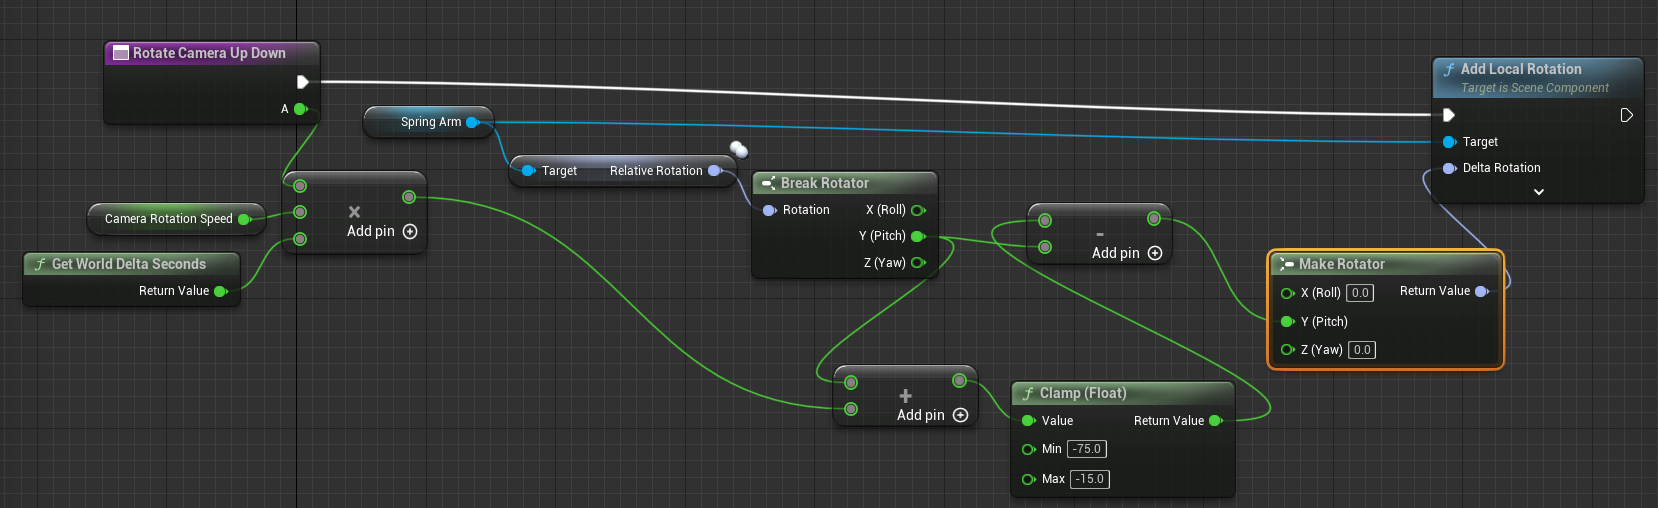Screen dimensions: 1658x508
Task: Click the middle input pin of the multiply node
Action: click(x=300, y=212)
